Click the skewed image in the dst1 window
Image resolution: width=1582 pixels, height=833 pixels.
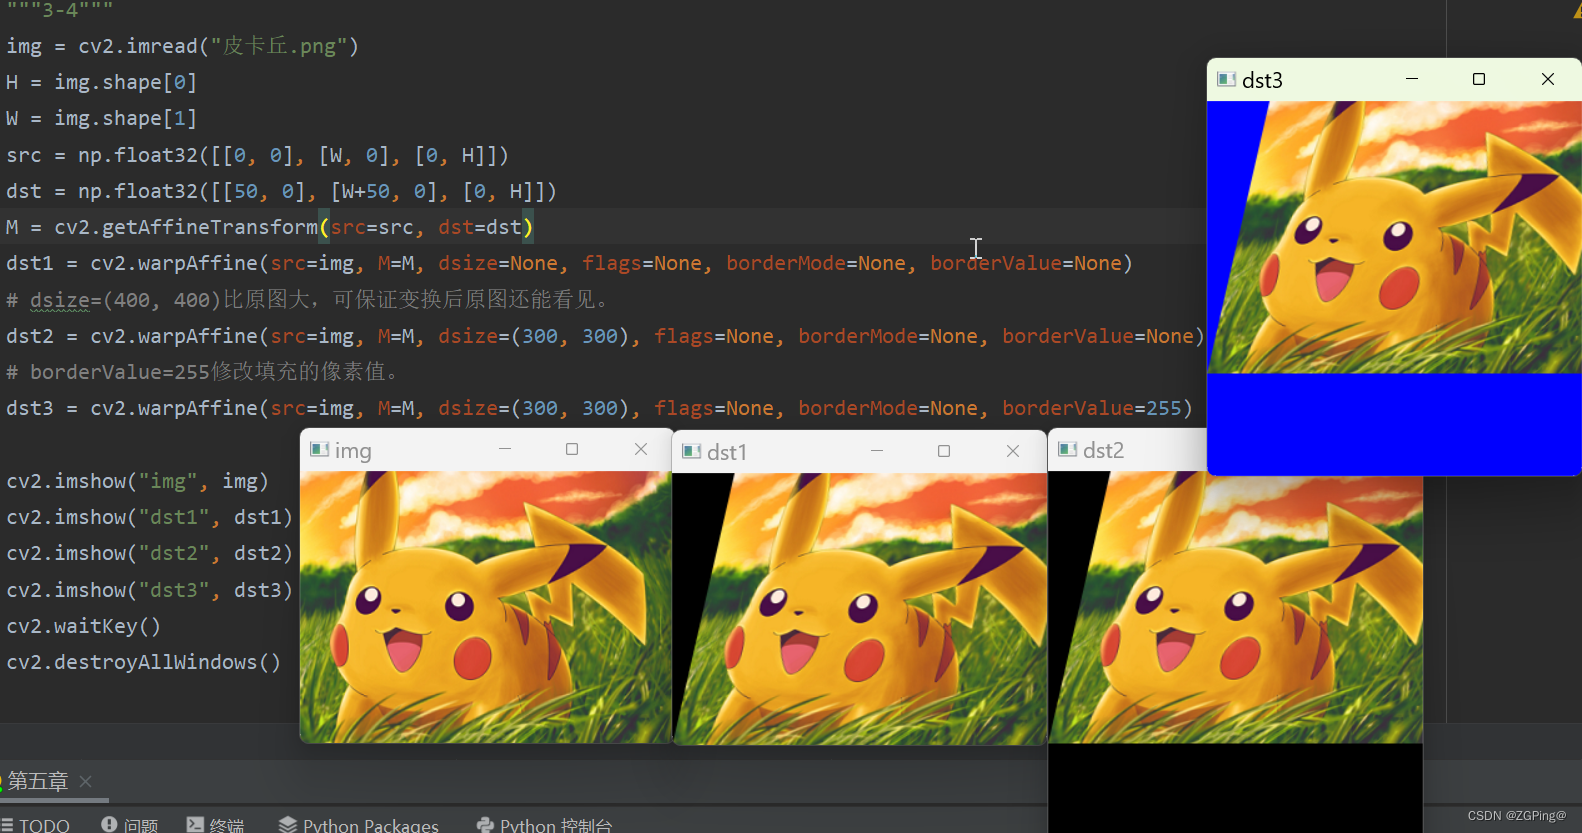pyautogui.click(x=860, y=609)
